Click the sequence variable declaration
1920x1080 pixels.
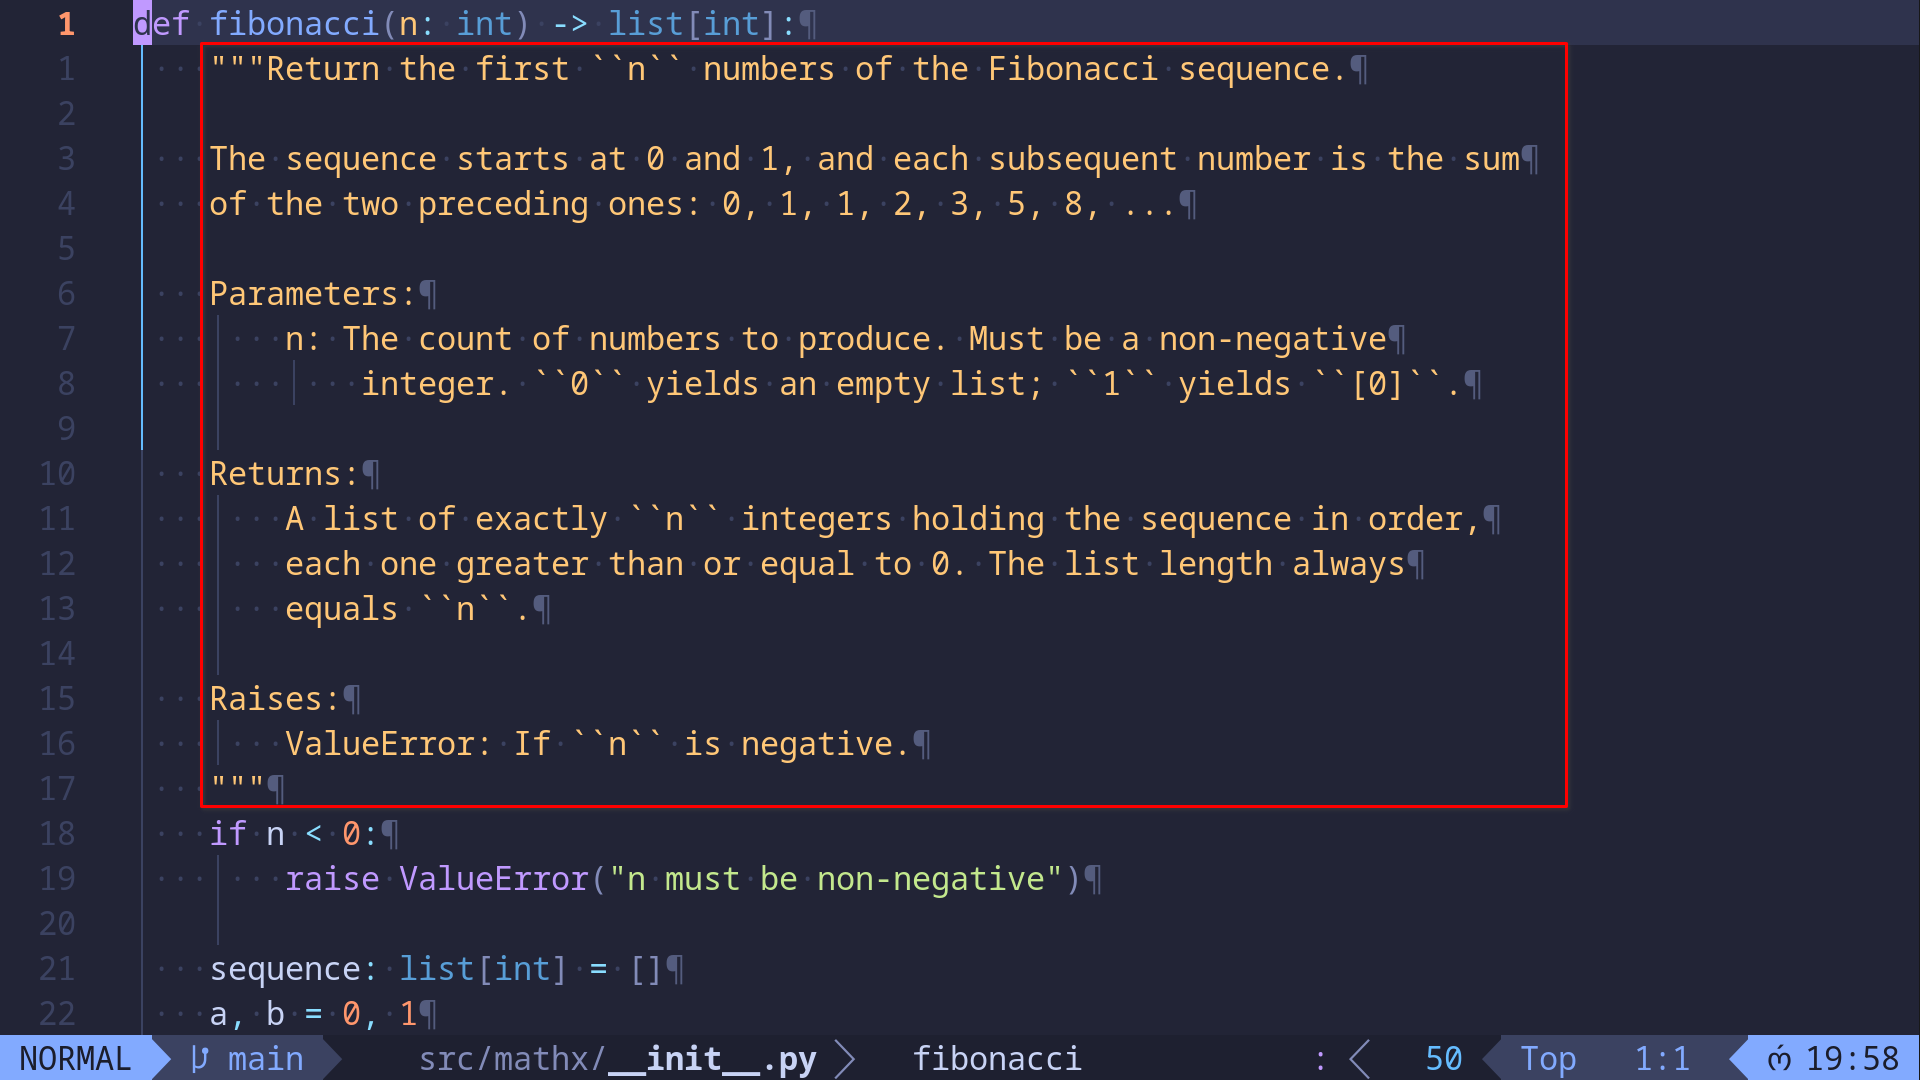coord(284,968)
